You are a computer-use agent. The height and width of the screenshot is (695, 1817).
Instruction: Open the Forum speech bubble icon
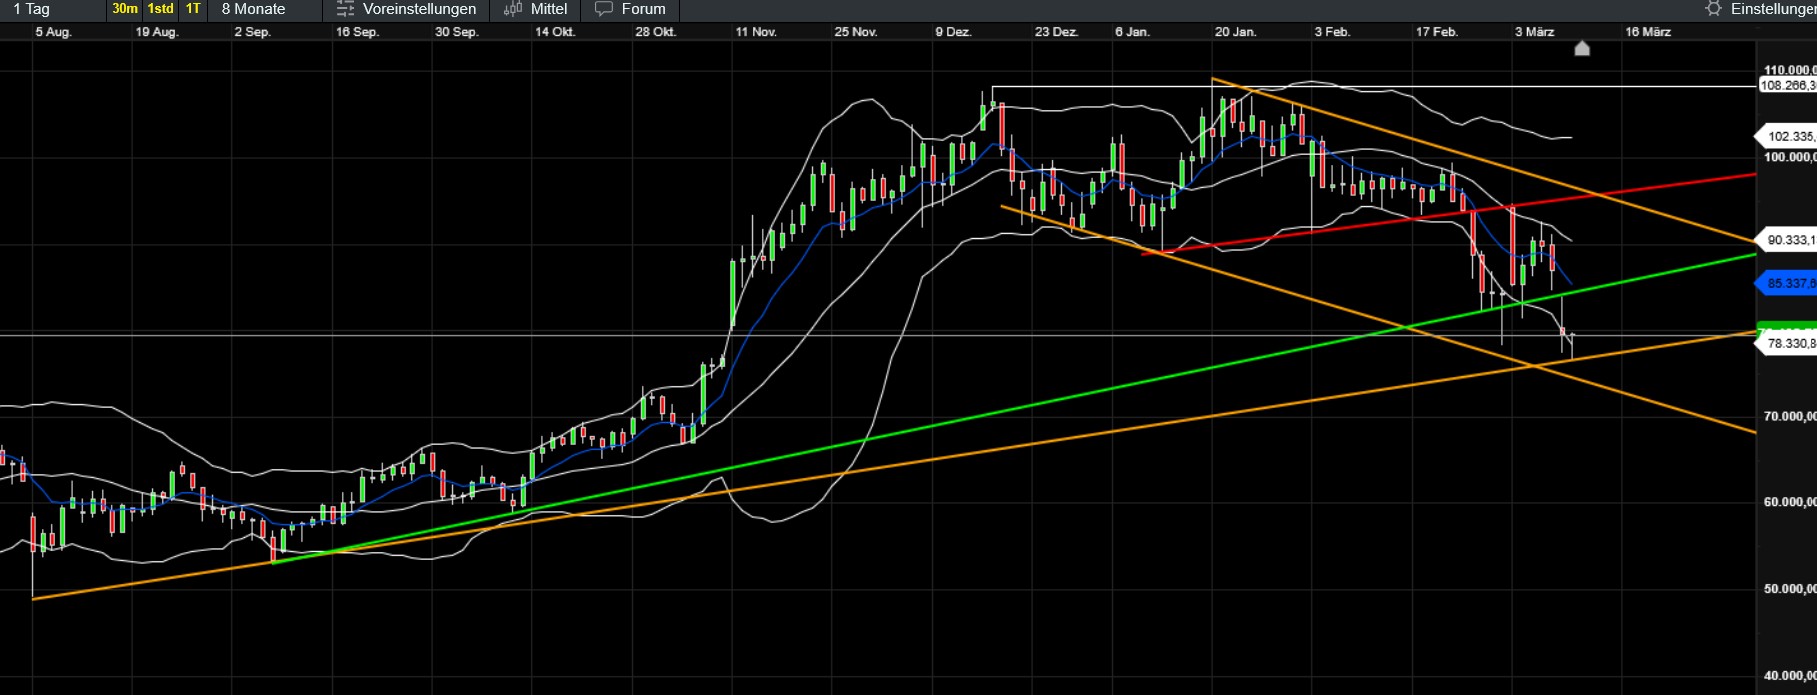click(x=604, y=9)
